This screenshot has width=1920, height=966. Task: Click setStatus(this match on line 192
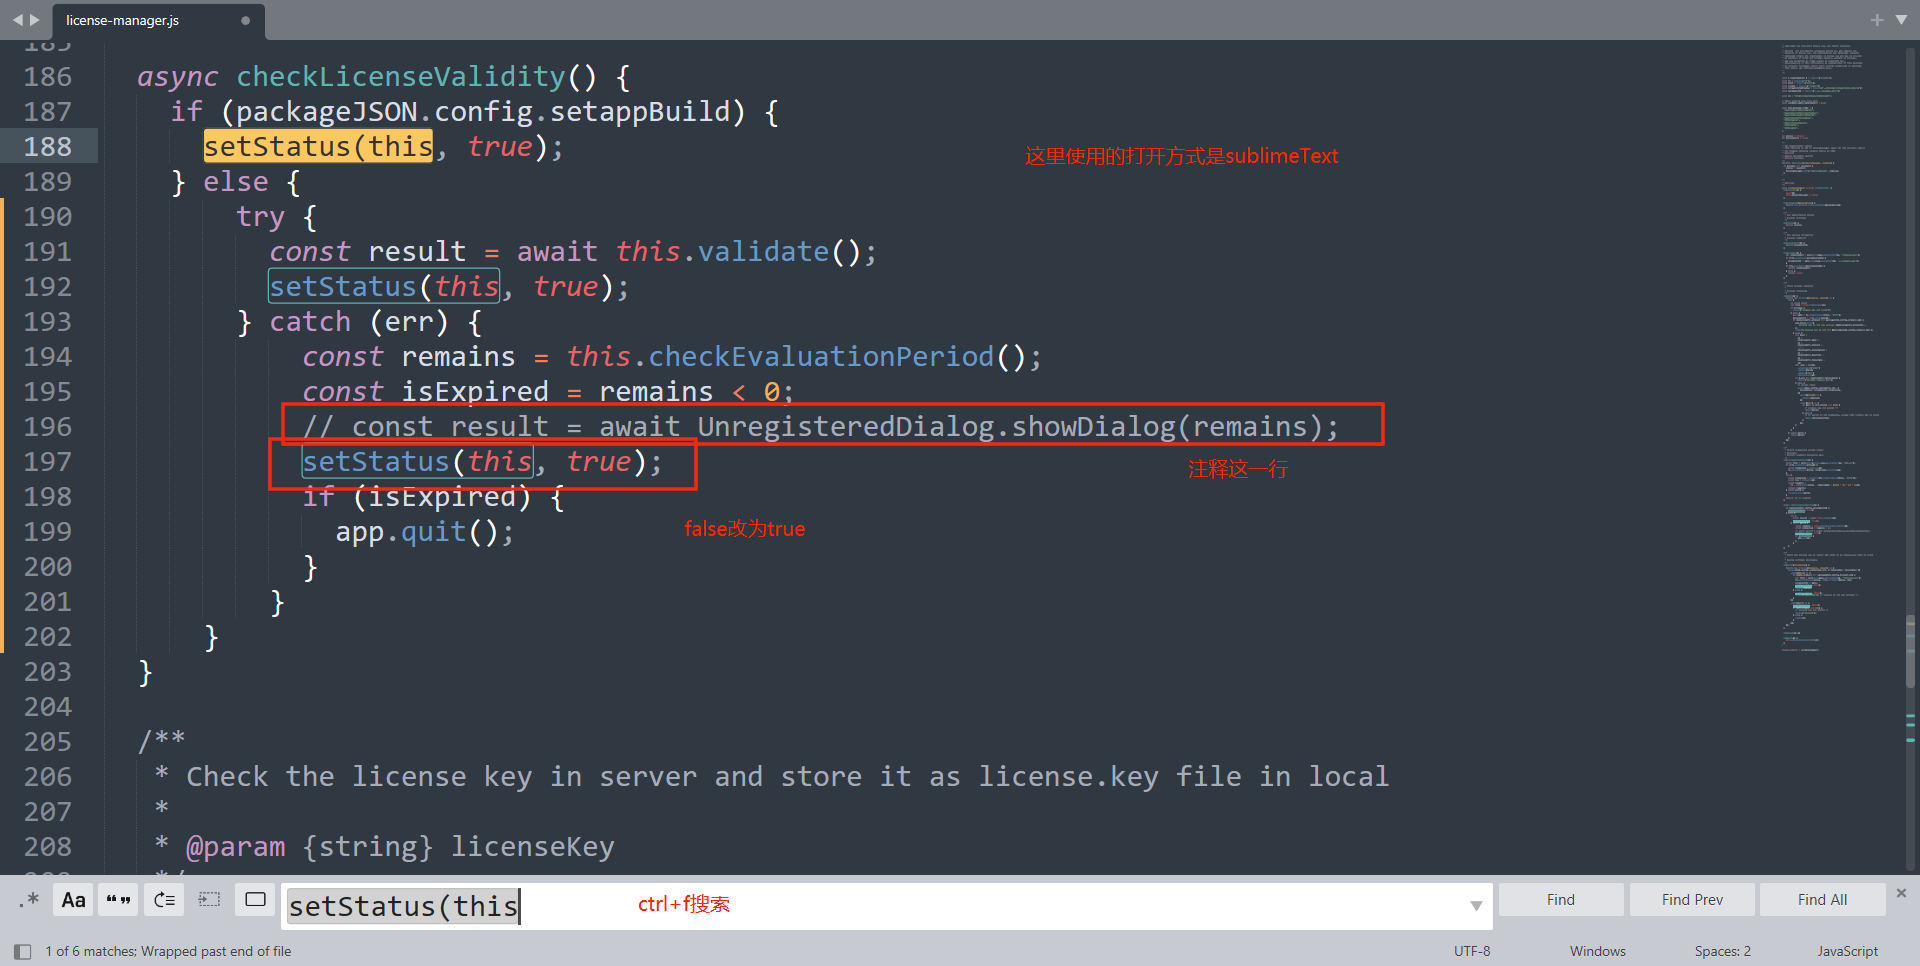(x=384, y=287)
